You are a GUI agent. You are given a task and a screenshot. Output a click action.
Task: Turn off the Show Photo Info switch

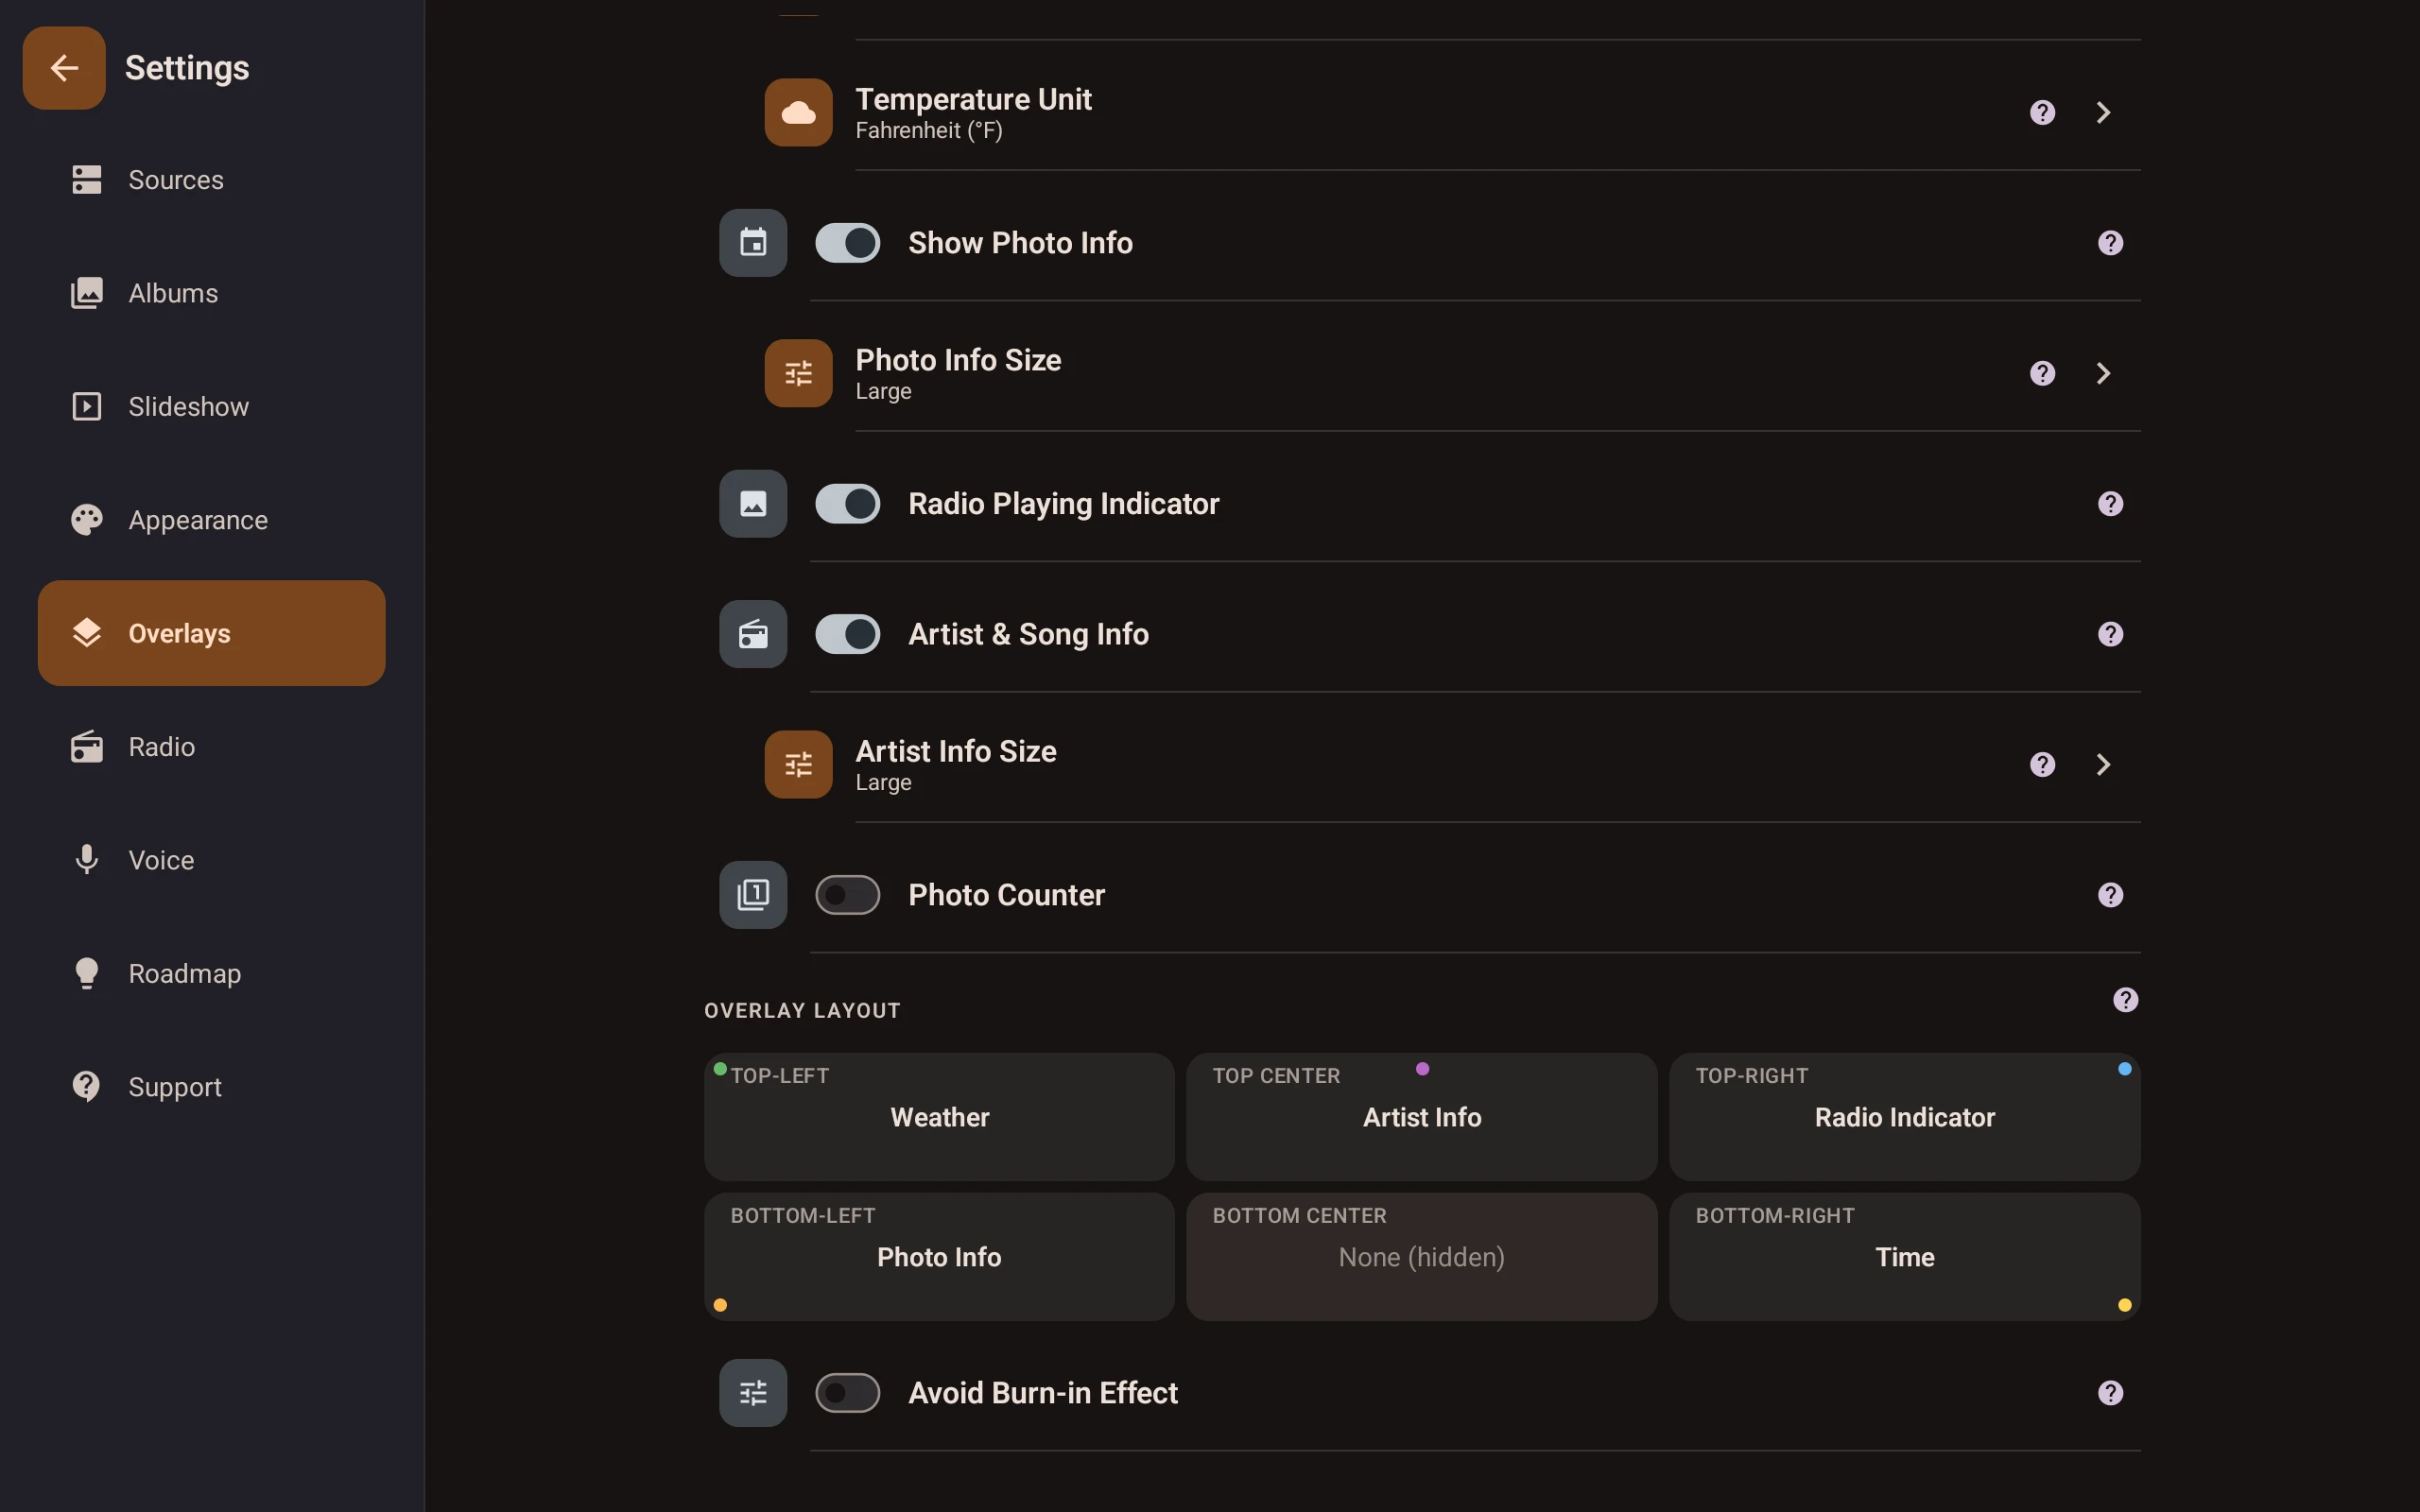[x=847, y=243]
